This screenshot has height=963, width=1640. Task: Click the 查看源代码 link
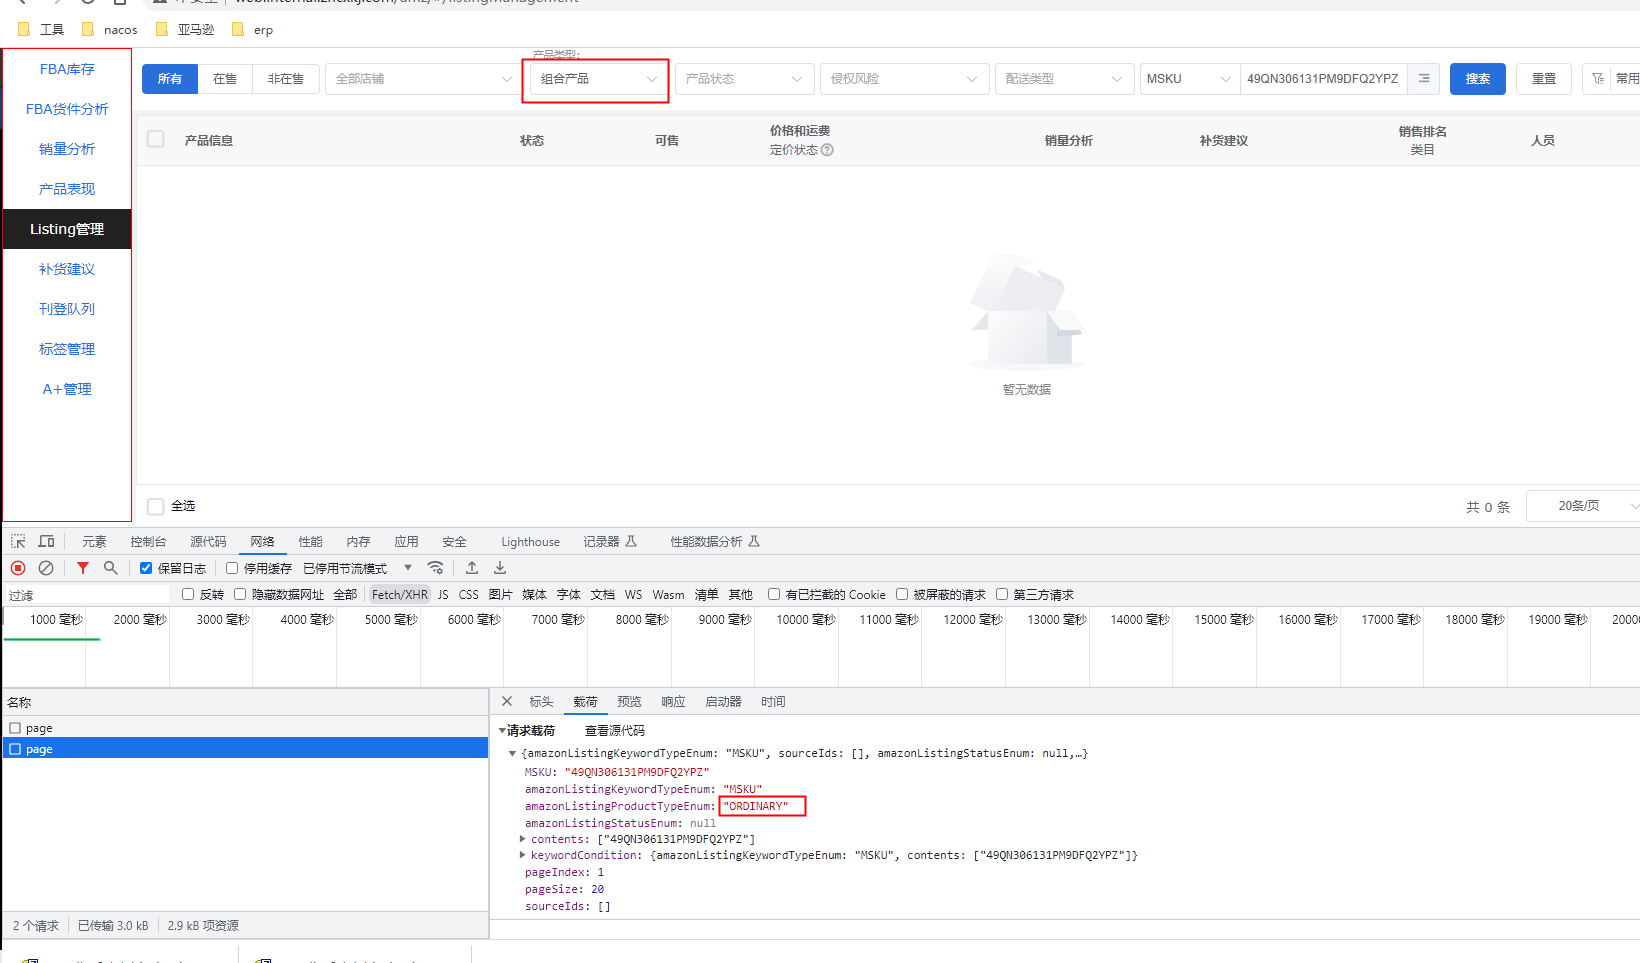[x=615, y=730]
